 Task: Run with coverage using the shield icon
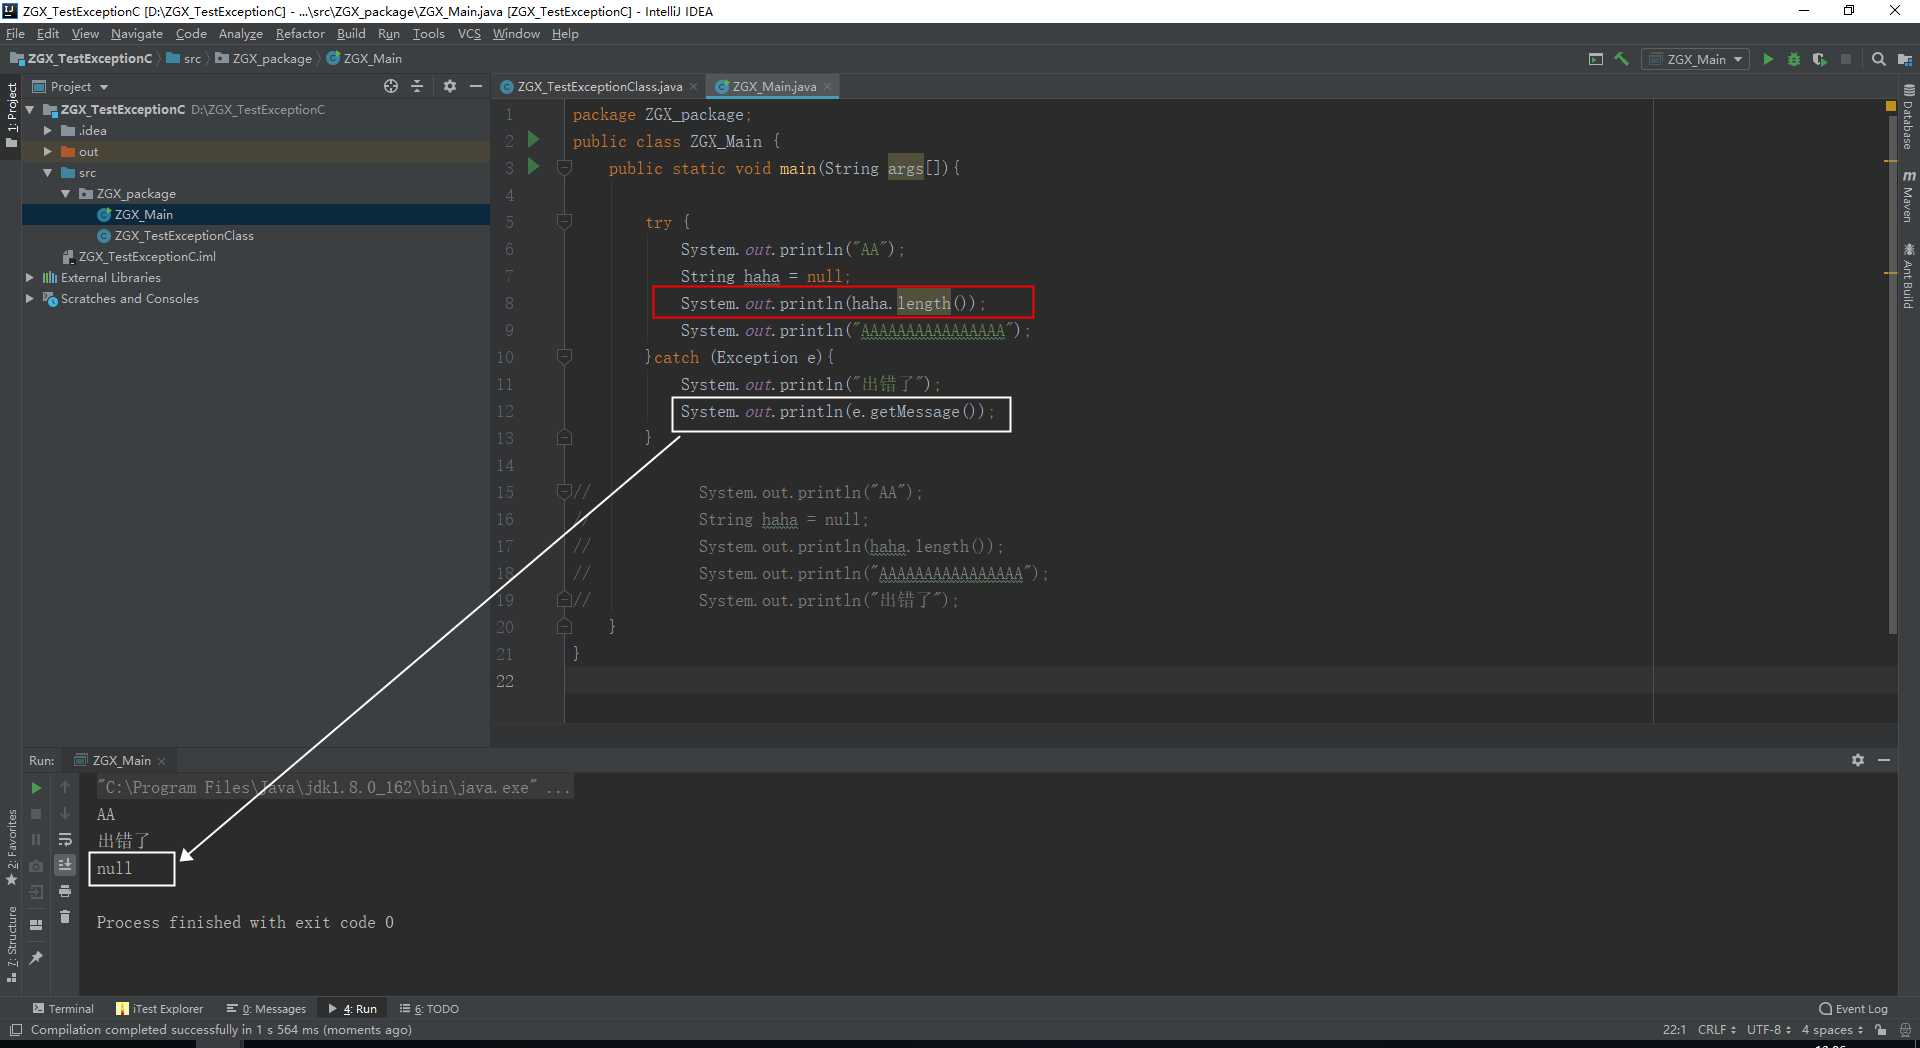coord(1820,60)
